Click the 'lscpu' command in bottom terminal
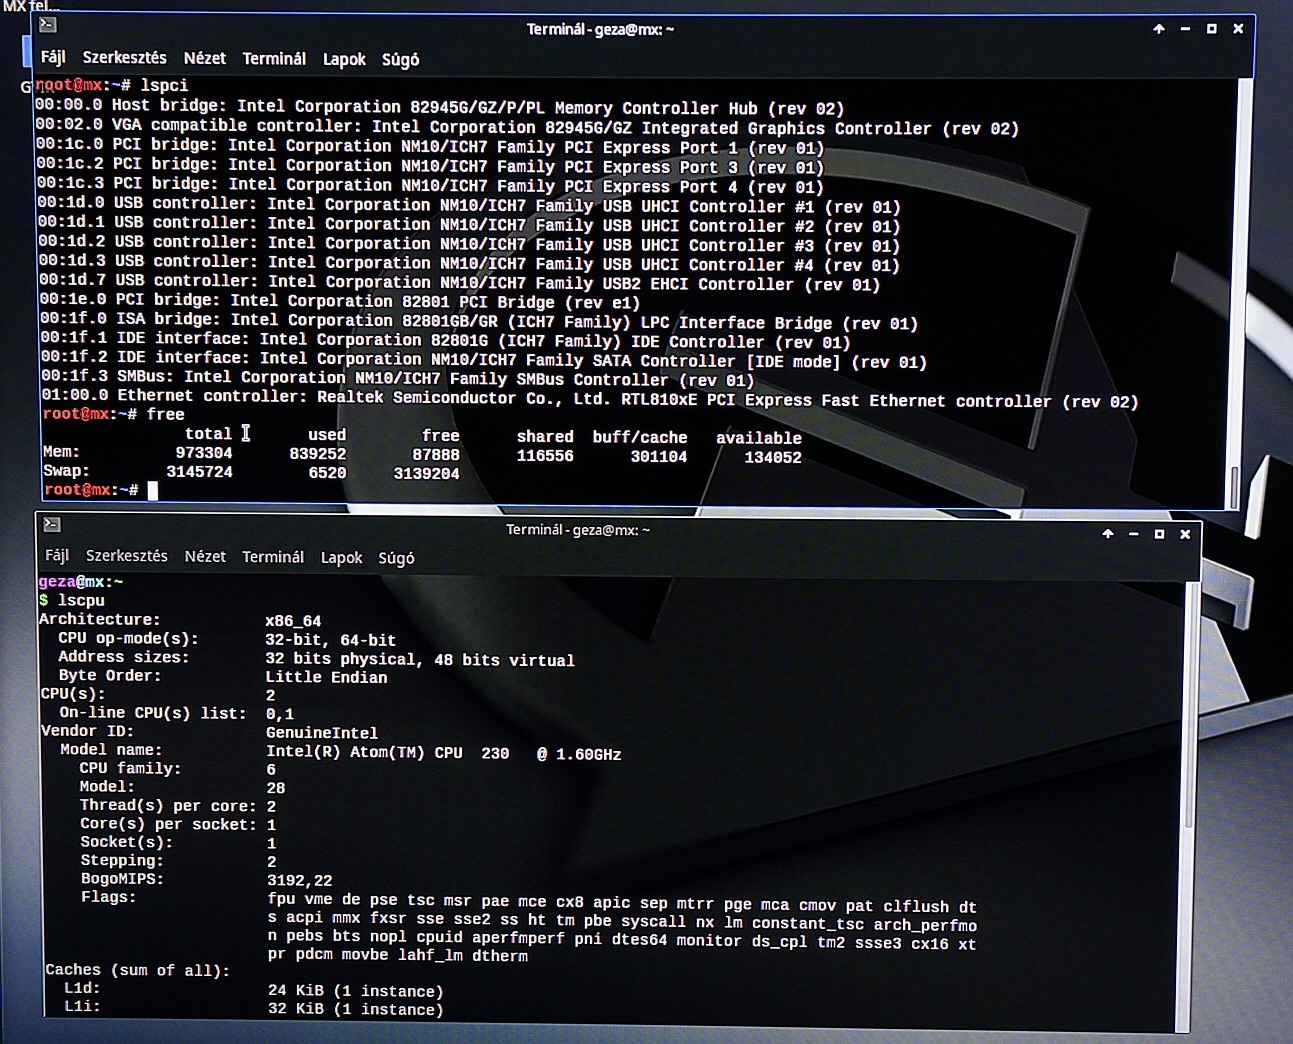The height and width of the screenshot is (1044, 1293). point(81,601)
